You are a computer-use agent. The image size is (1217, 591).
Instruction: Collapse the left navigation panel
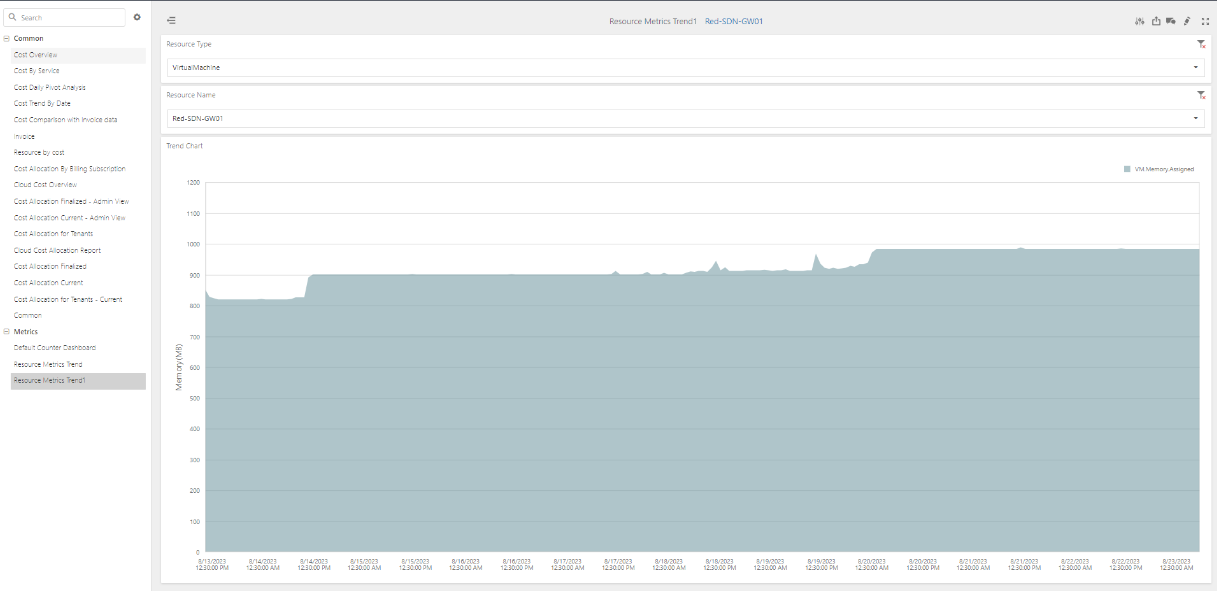[x=171, y=20]
